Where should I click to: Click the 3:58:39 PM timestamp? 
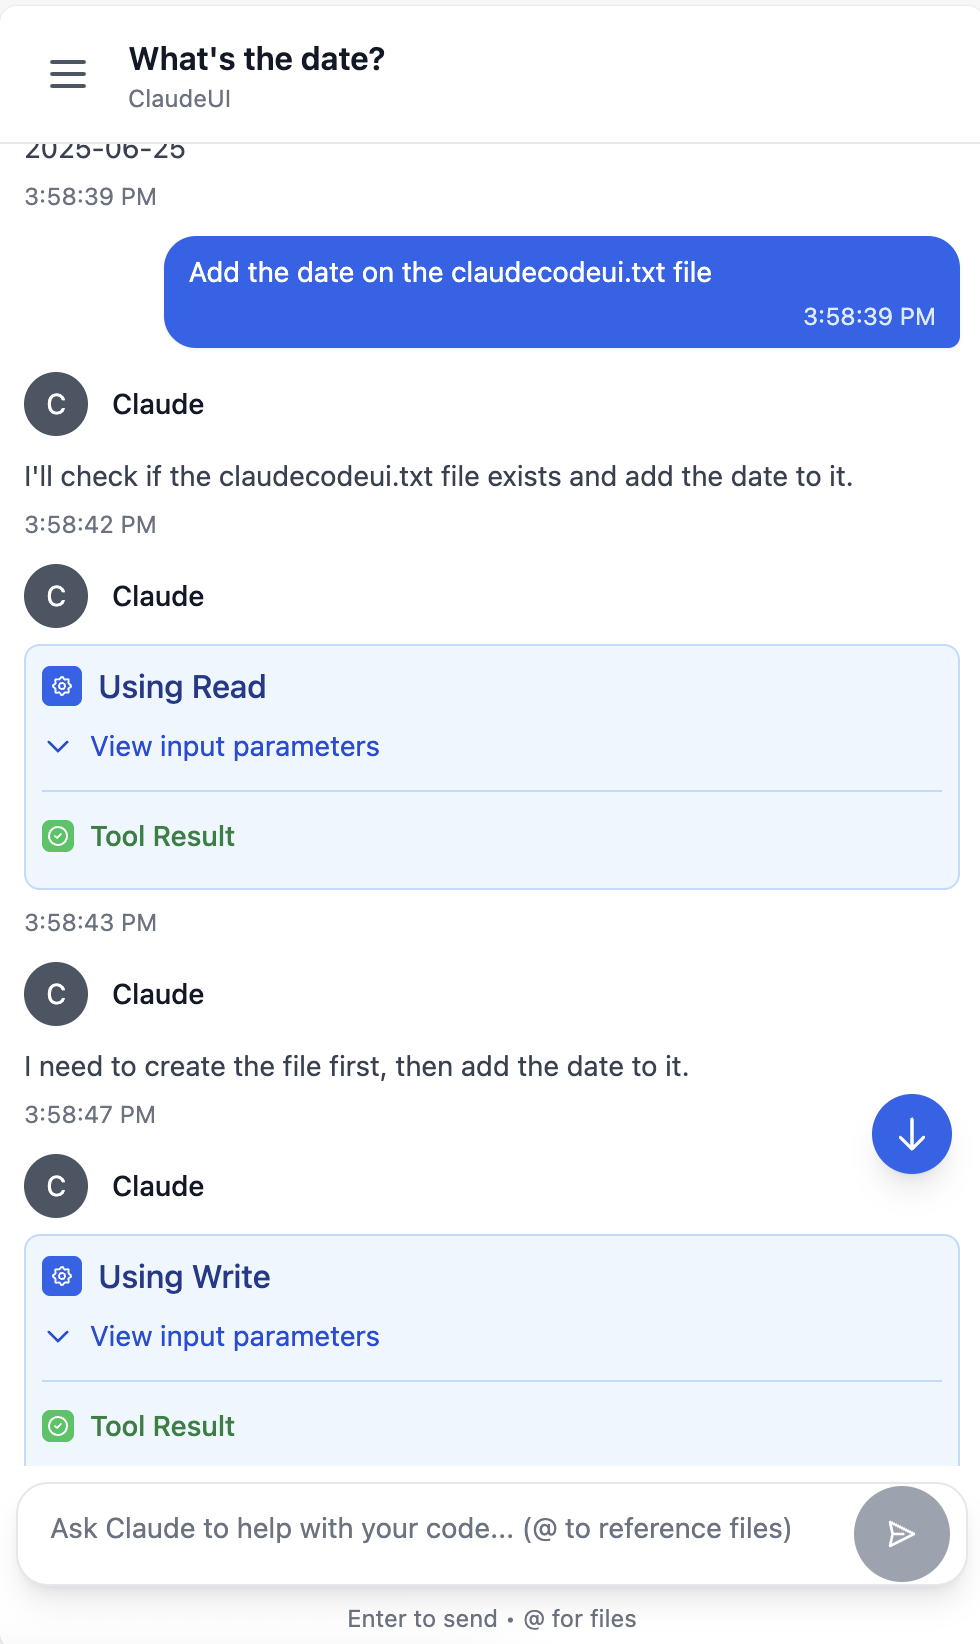click(91, 196)
